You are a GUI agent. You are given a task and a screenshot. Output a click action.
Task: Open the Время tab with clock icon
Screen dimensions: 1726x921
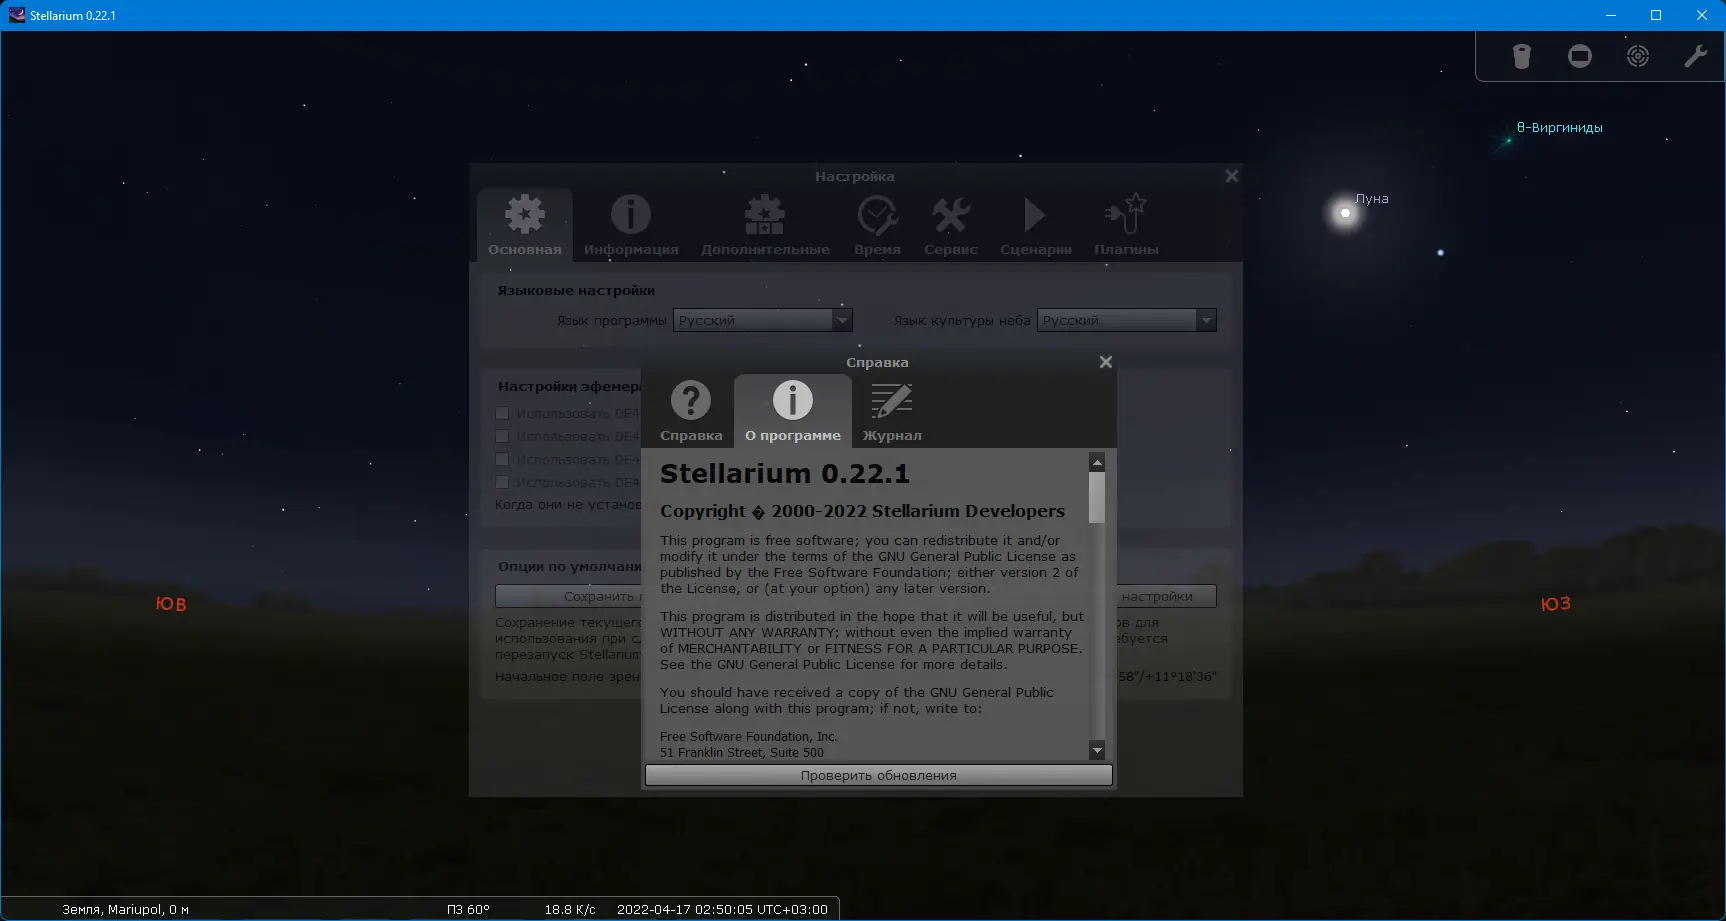pos(877,225)
